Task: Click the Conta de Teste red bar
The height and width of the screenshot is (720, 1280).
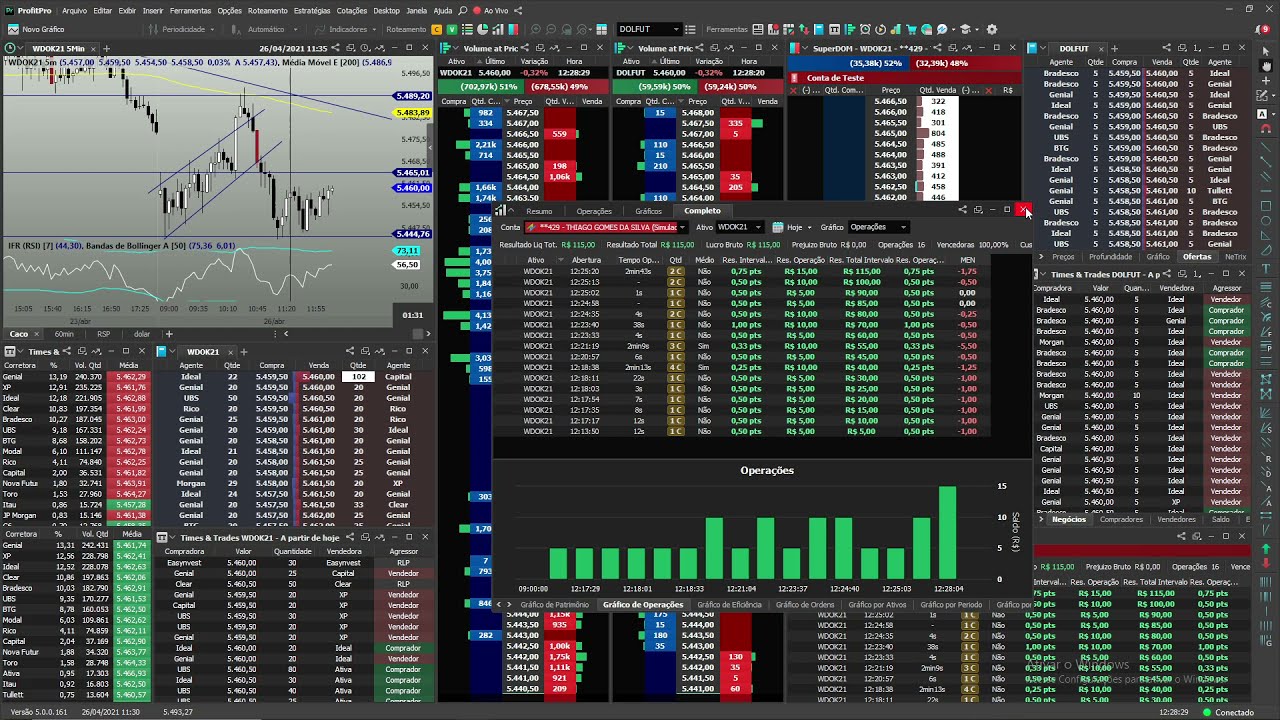Action: 902,78
